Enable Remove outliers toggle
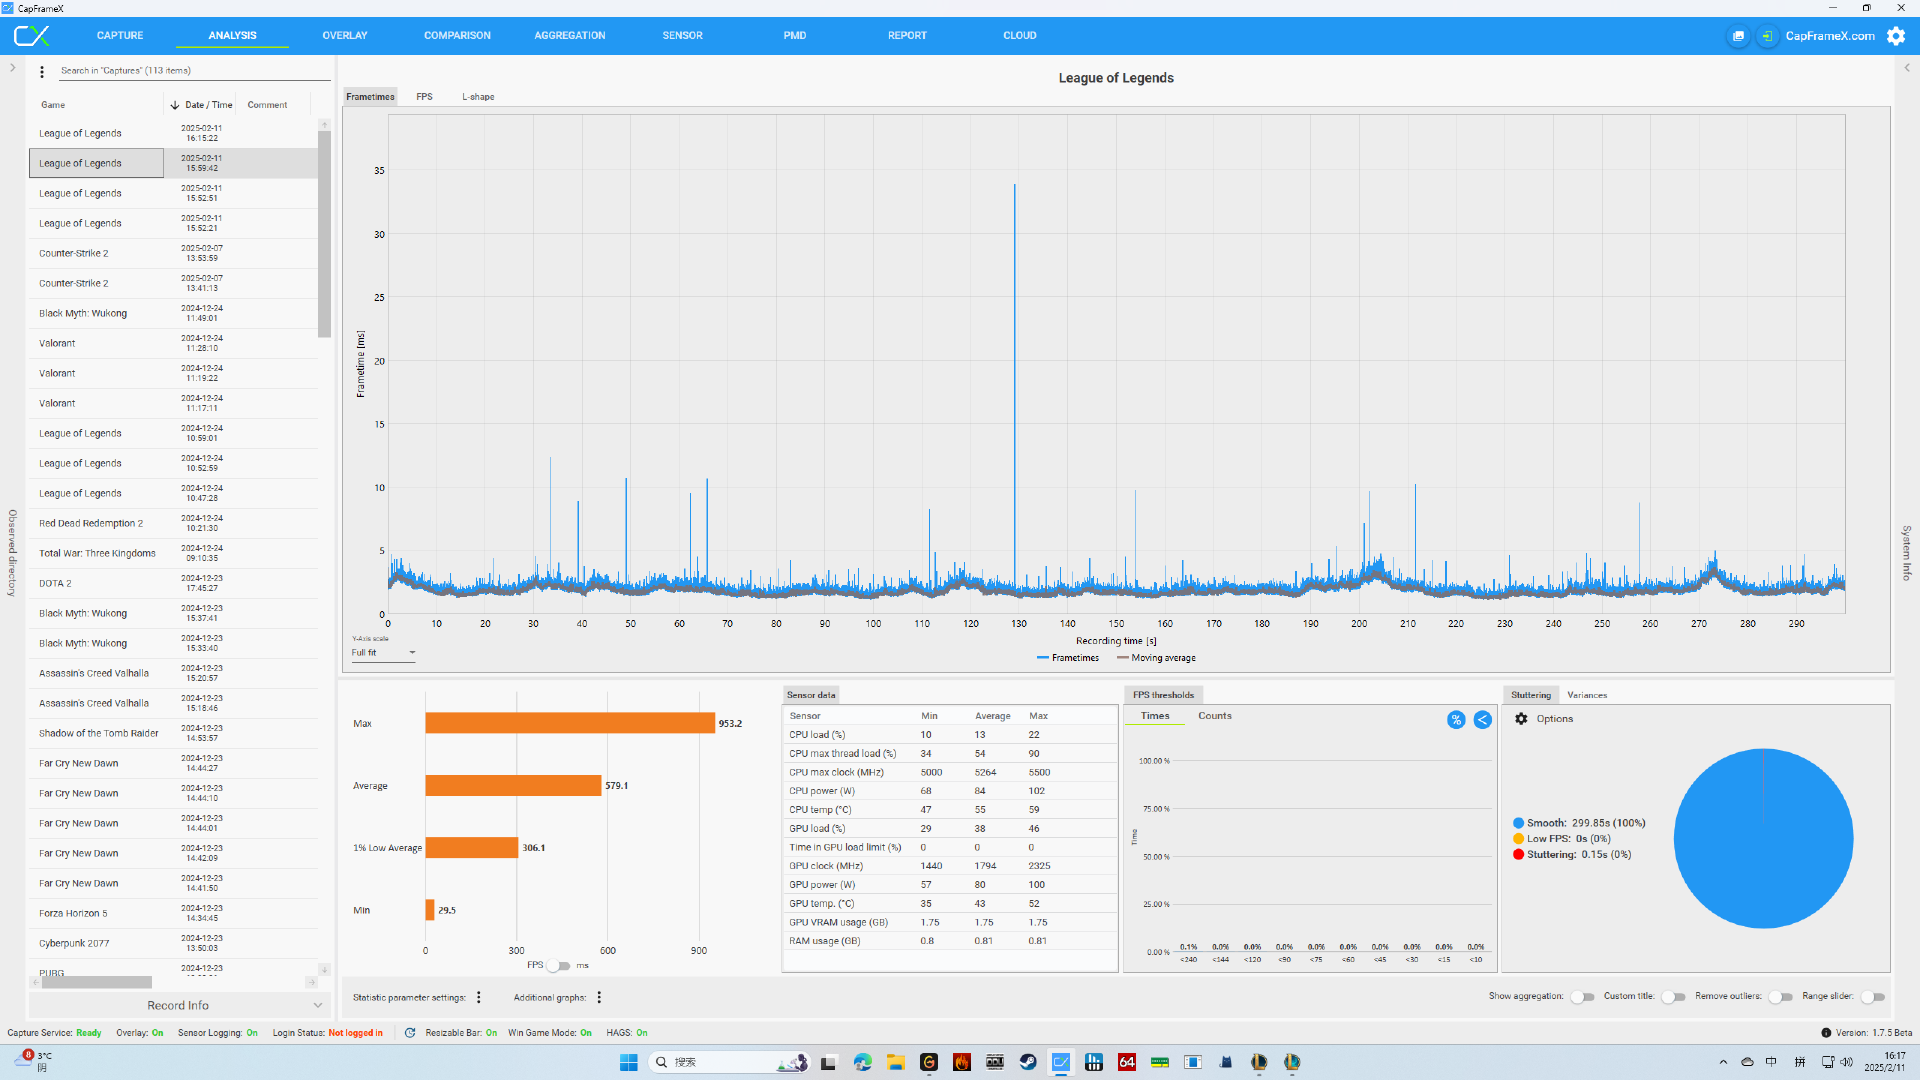This screenshot has height=1080, width=1920. pos(1781,997)
